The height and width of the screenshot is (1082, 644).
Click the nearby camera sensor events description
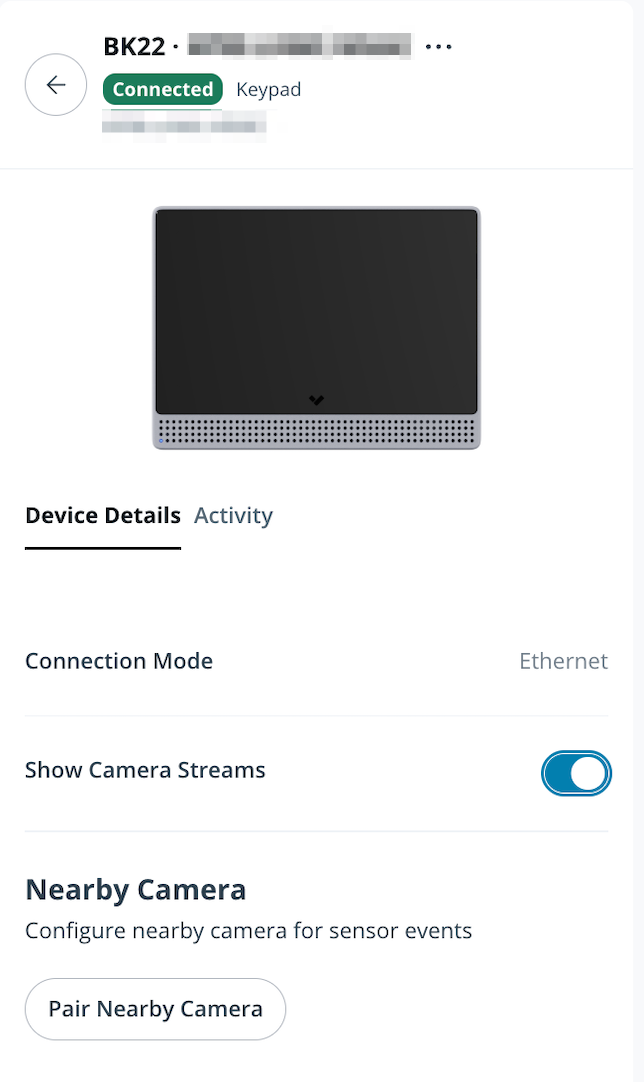click(248, 931)
